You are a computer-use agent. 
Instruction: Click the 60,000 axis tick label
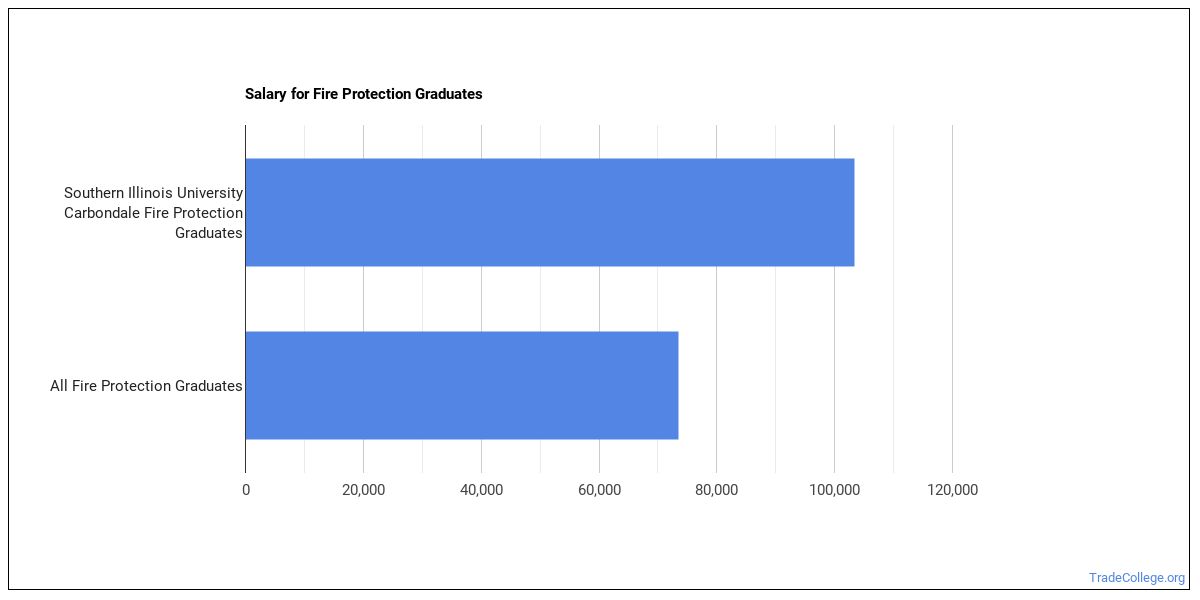coord(599,490)
